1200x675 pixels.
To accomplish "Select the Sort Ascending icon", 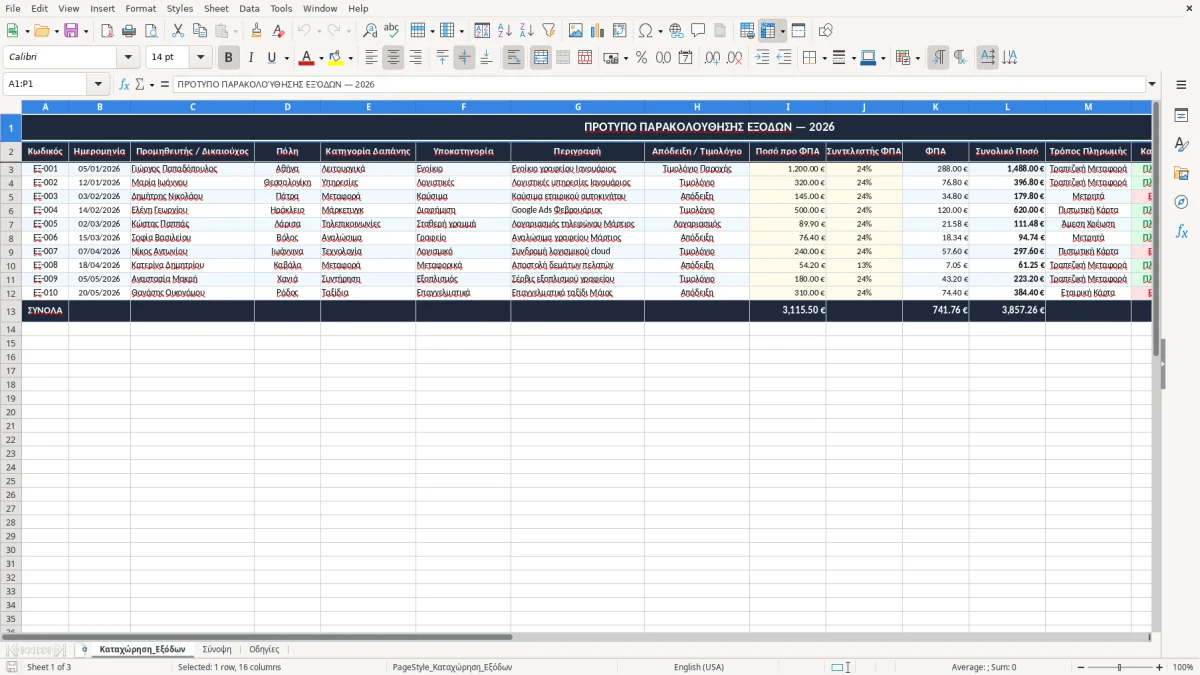I will pyautogui.click(x=504, y=31).
